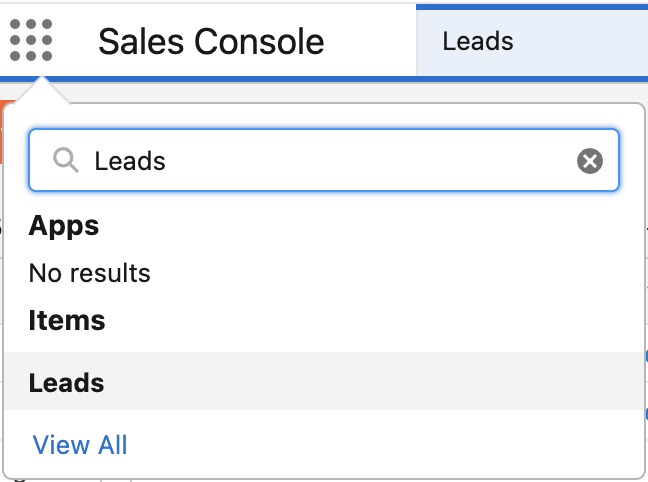The image size is (648, 482).
Task: Switch to the Leads navigation tab
Action: click(478, 41)
